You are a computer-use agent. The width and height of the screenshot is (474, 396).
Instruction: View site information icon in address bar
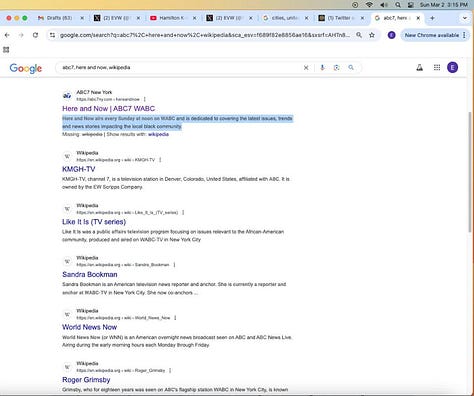coord(52,35)
